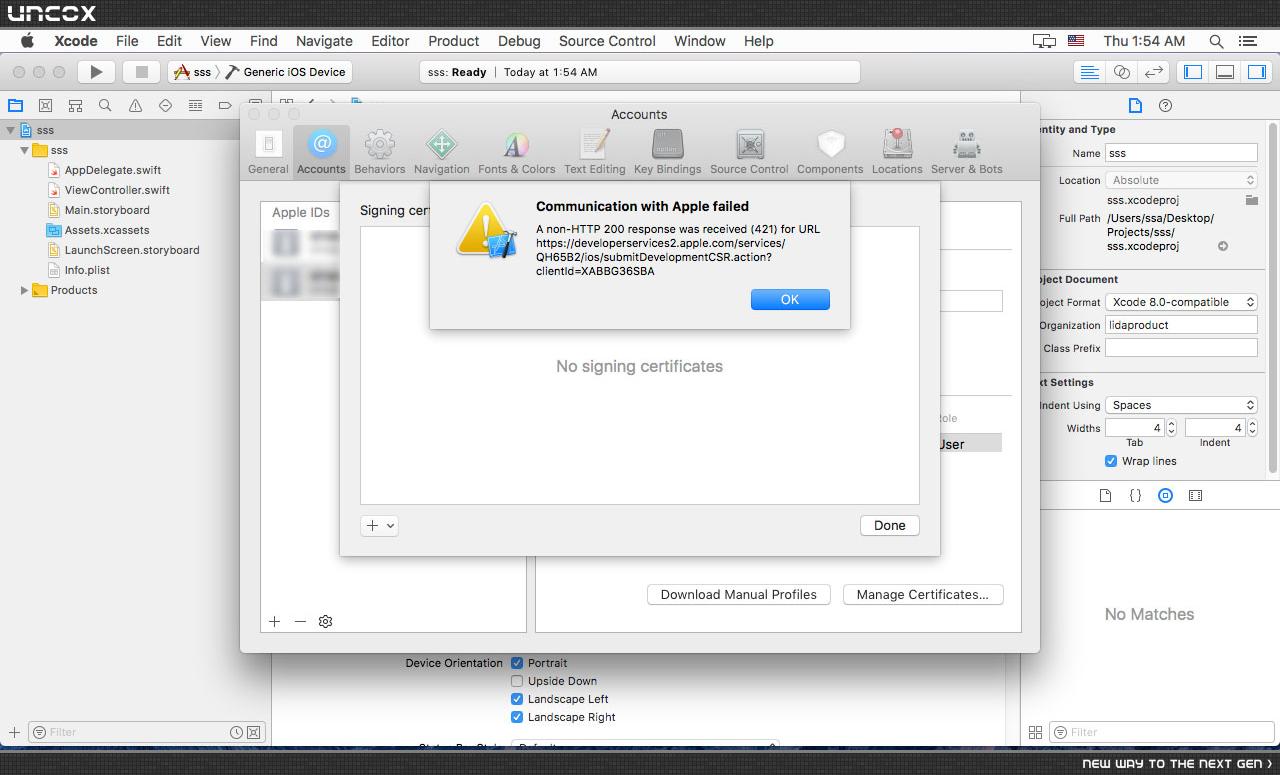This screenshot has height=775, width=1280.
Task: Open the Text Editing preferences pane
Action: point(595,152)
